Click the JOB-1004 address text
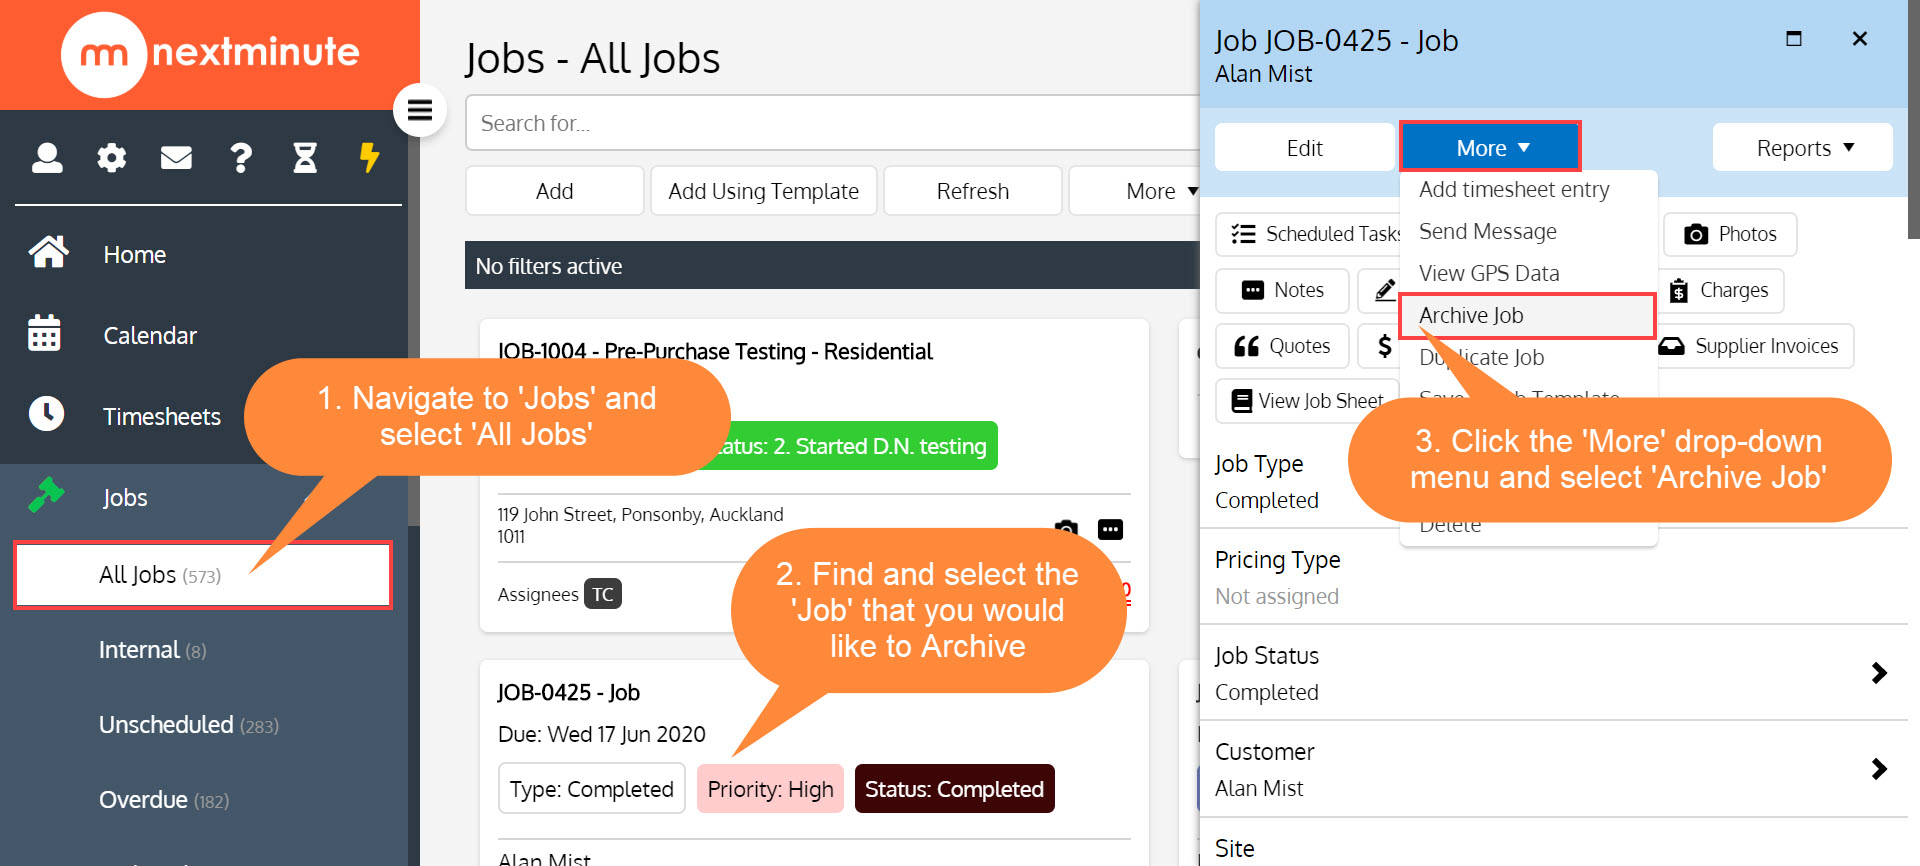Screen dimensions: 1920x866 pos(640,525)
